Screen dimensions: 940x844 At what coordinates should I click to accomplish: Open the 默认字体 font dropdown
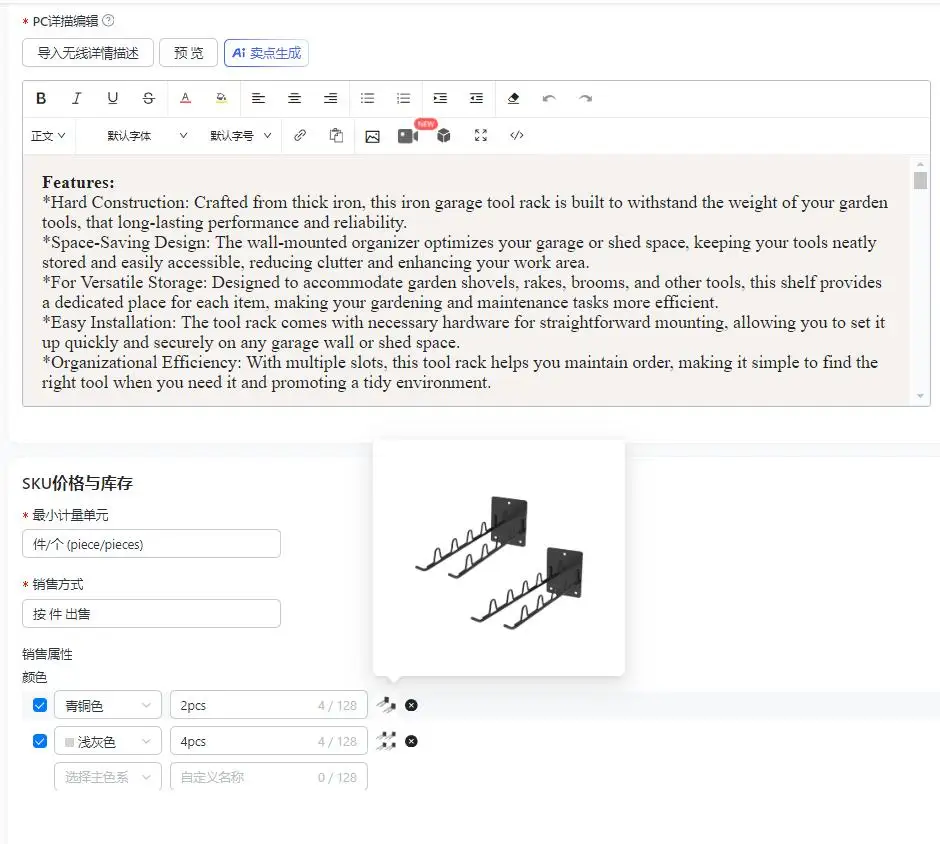coord(147,136)
